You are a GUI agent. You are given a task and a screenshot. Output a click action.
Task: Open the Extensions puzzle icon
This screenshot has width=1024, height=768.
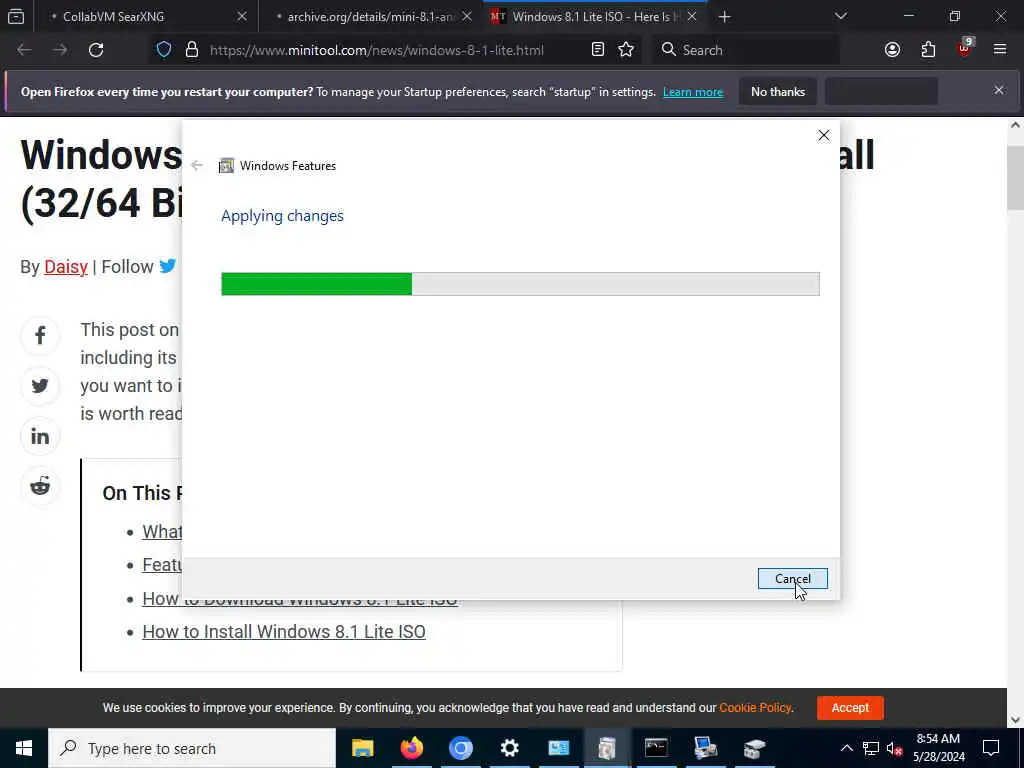click(x=928, y=50)
